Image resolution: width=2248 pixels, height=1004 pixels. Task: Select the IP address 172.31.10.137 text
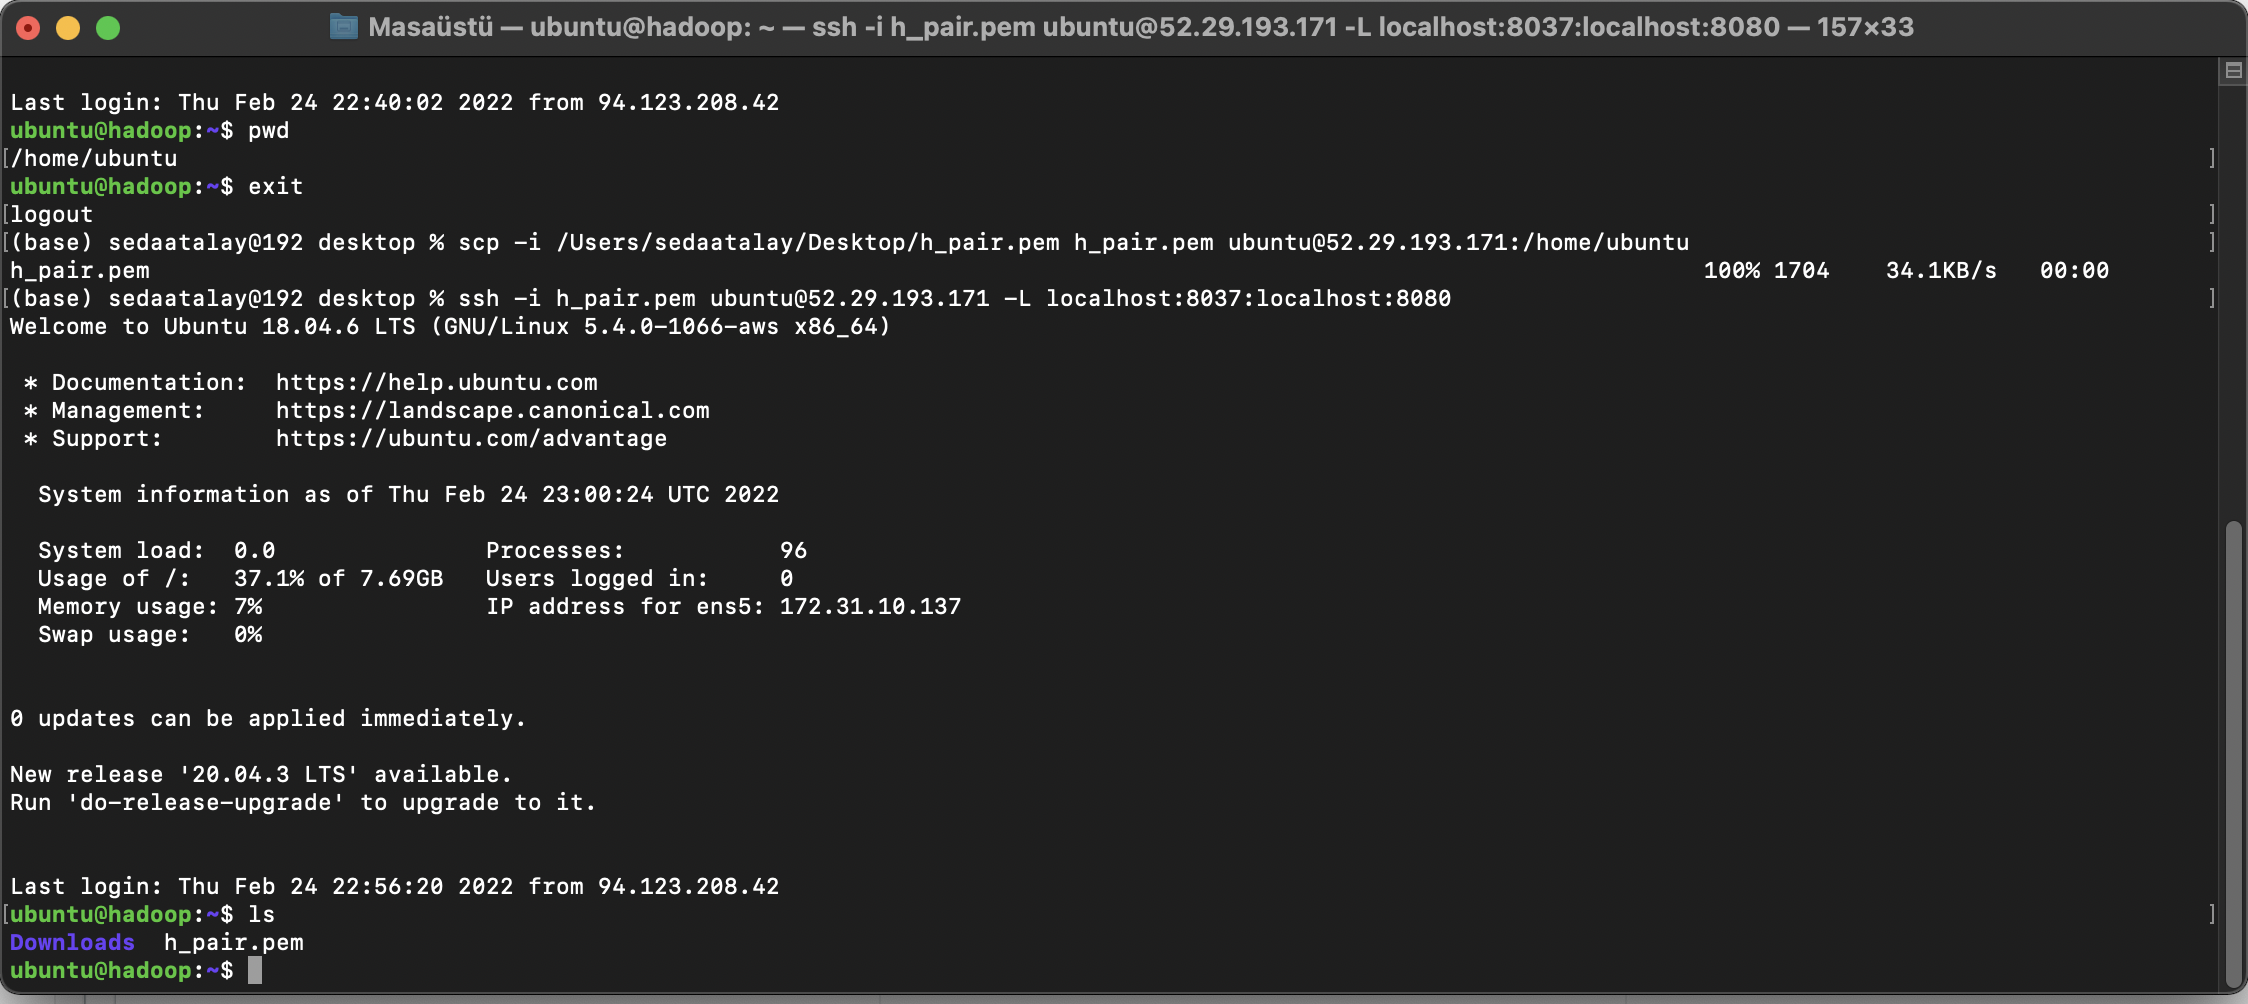point(870,606)
